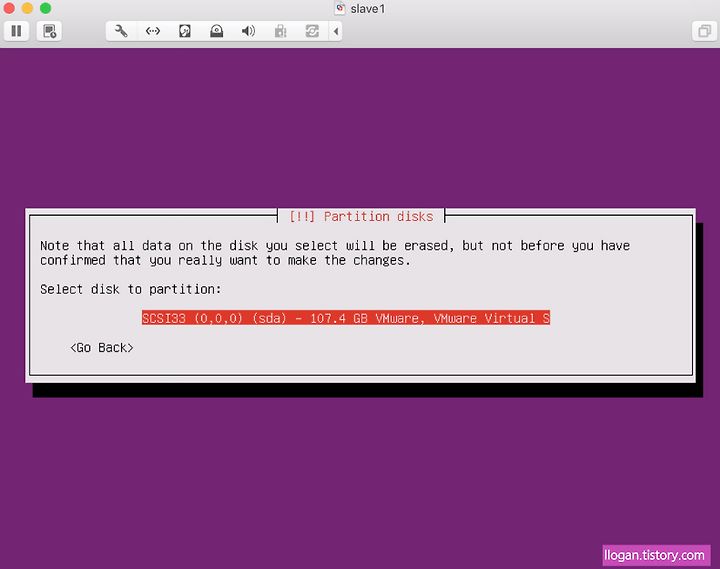
Task: Click the network adapter icon
Action: [x=153, y=31]
